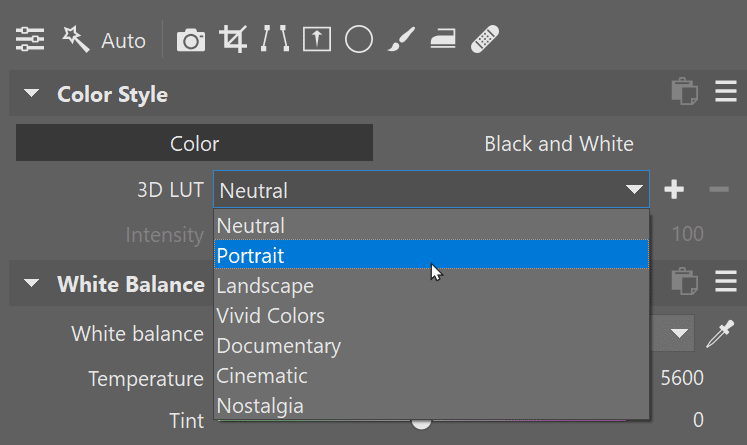Click the Auto enhance magic wand

point(75,39)
